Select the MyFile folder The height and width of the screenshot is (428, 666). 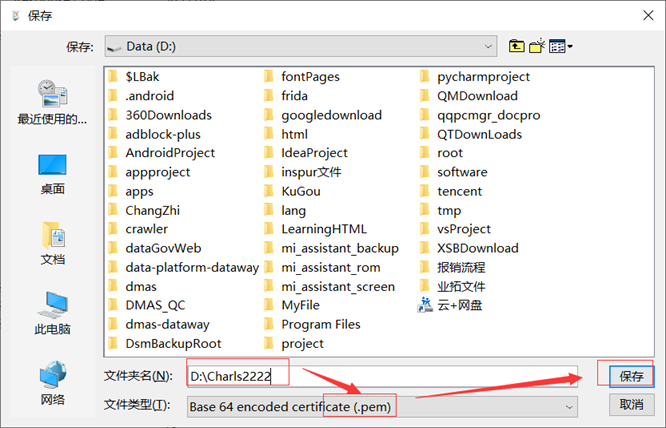tap(292, 305)
